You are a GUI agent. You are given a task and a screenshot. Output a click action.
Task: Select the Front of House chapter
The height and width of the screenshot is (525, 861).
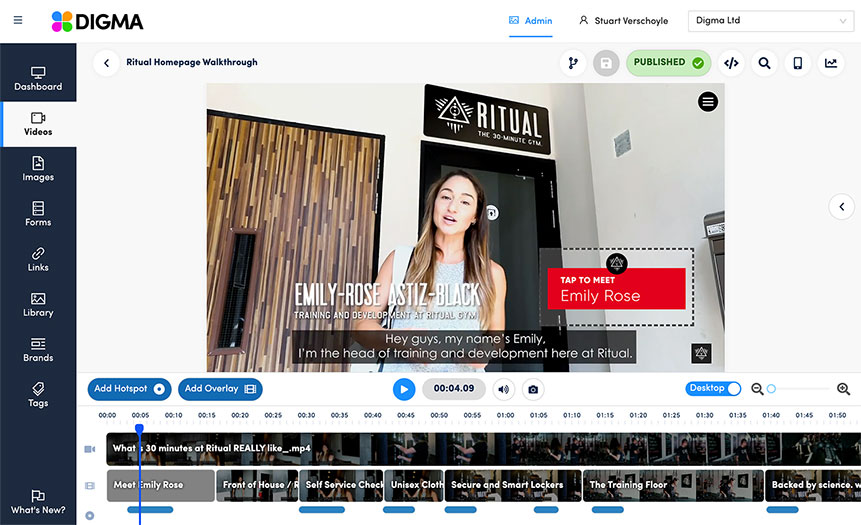[x=258, y=485]
